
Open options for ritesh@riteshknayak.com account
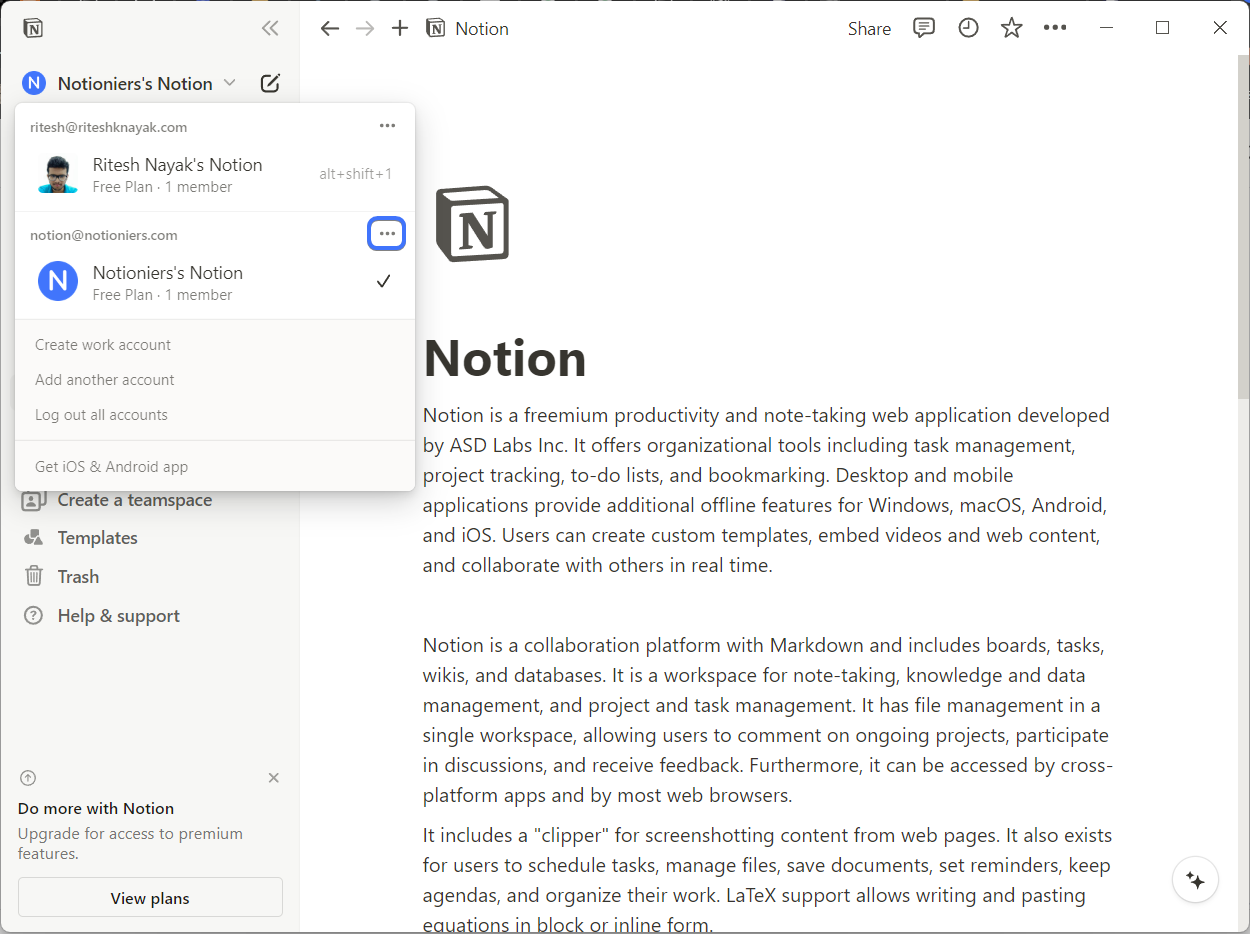coord(387,126)
